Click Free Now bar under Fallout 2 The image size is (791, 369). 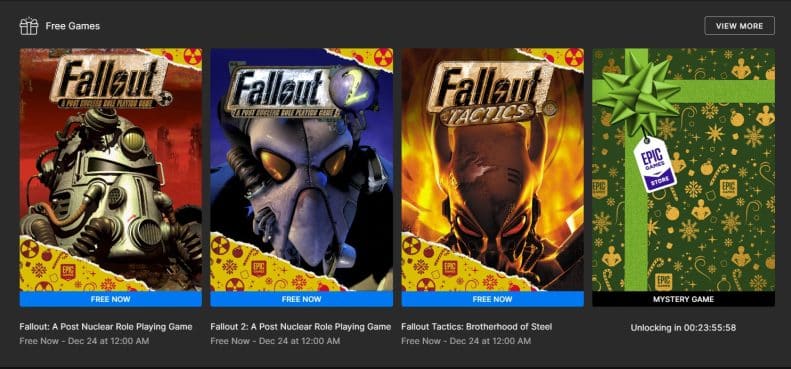coord(301,299)
